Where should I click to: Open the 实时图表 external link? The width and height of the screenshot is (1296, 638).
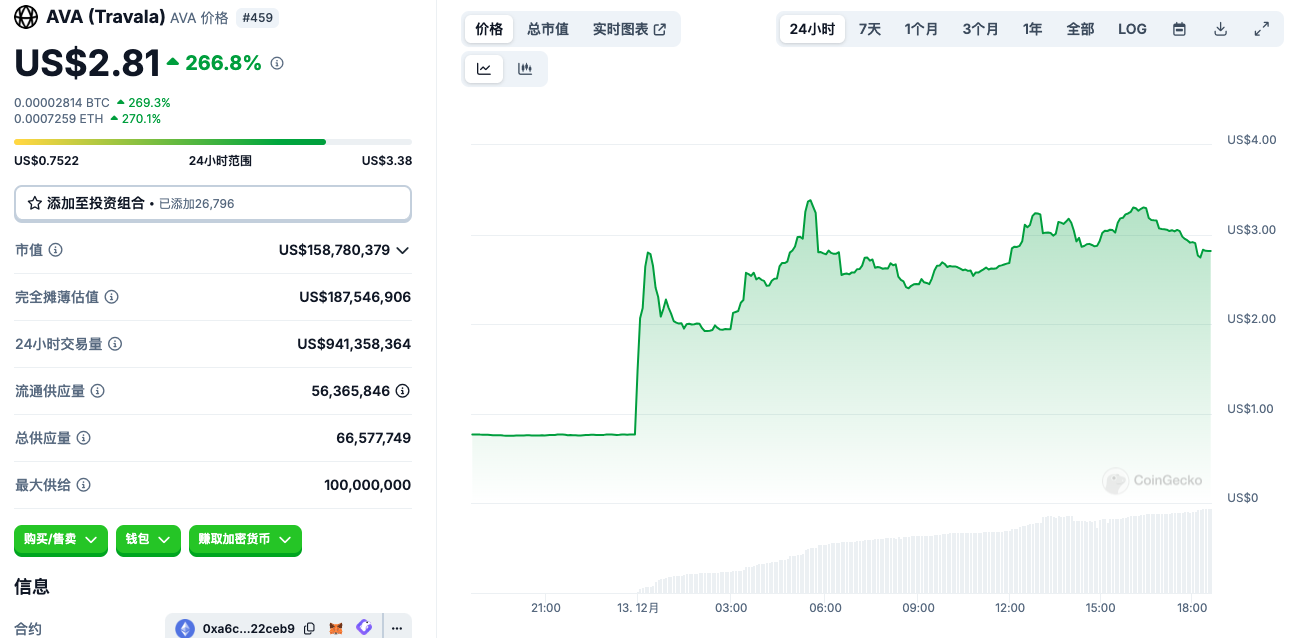(629, 29)
